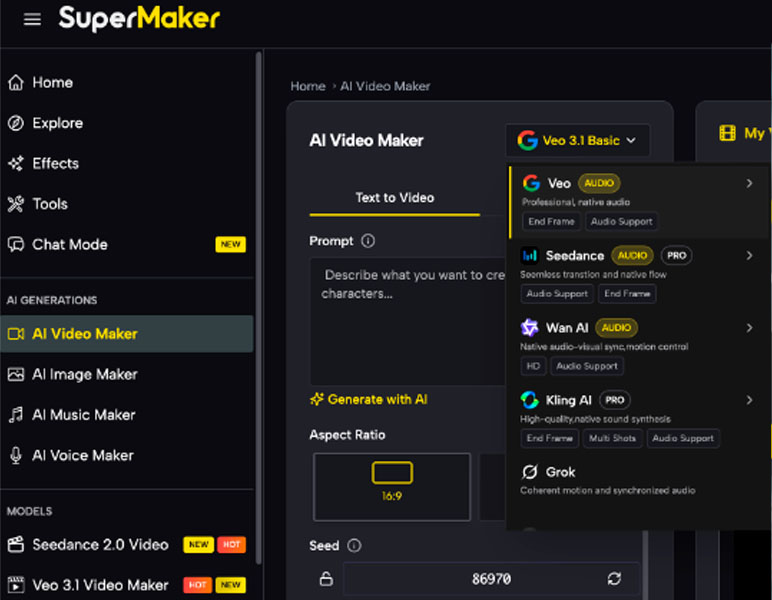The height and width of the screenshot is (600, 772).
Task: Select the Grok model entry
Action: [638, 480]
